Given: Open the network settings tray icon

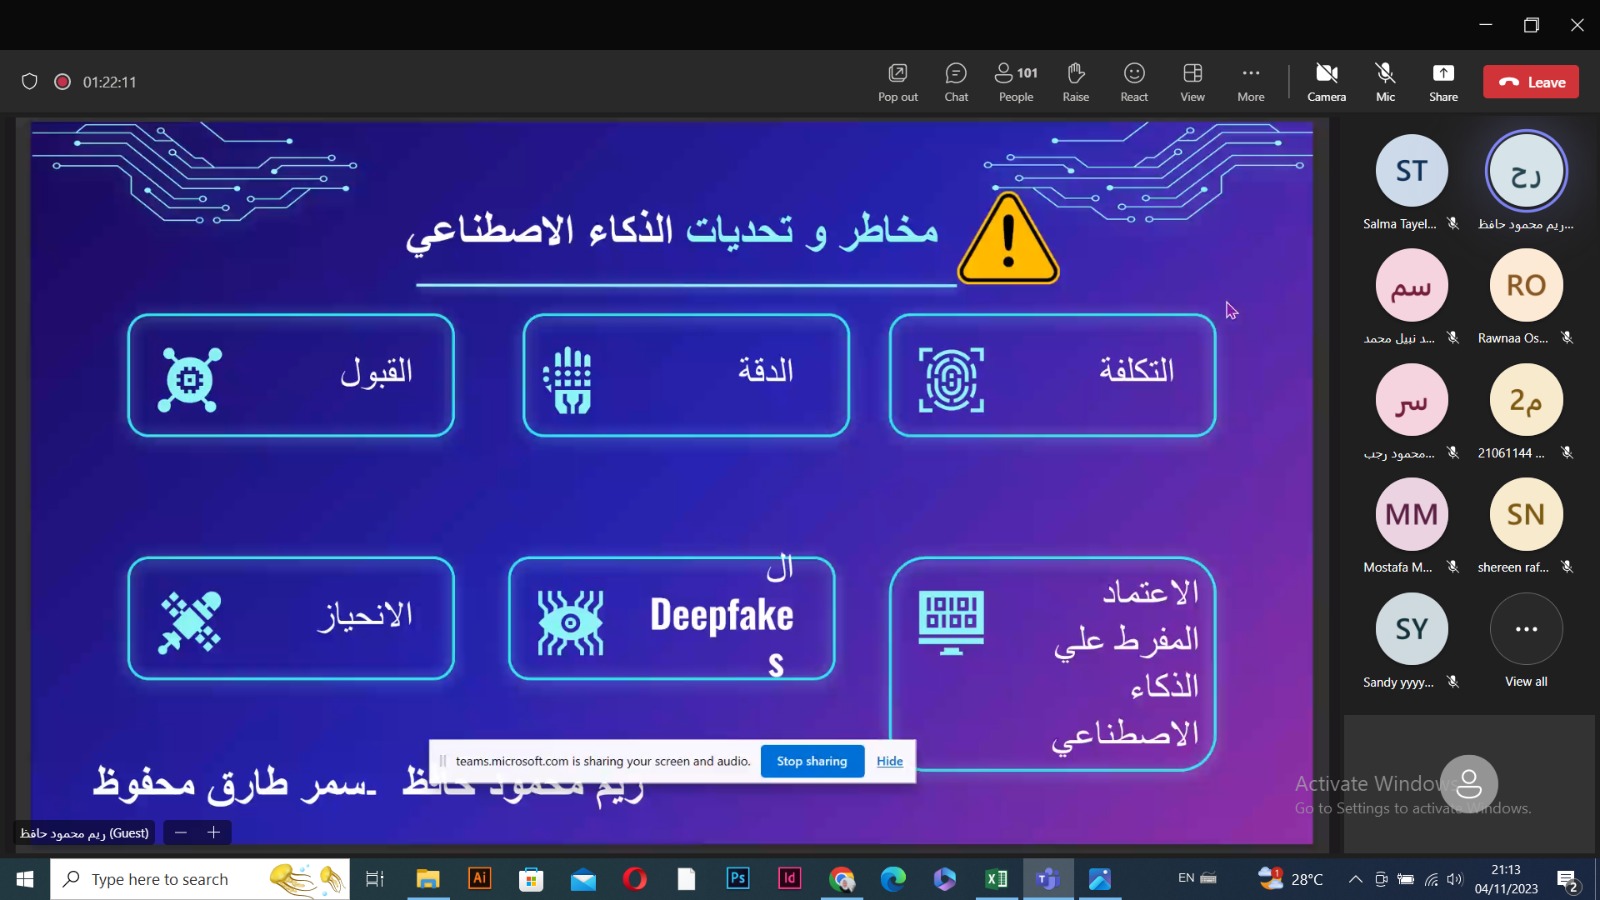Looking at the screenshot, I should 1431,879.
